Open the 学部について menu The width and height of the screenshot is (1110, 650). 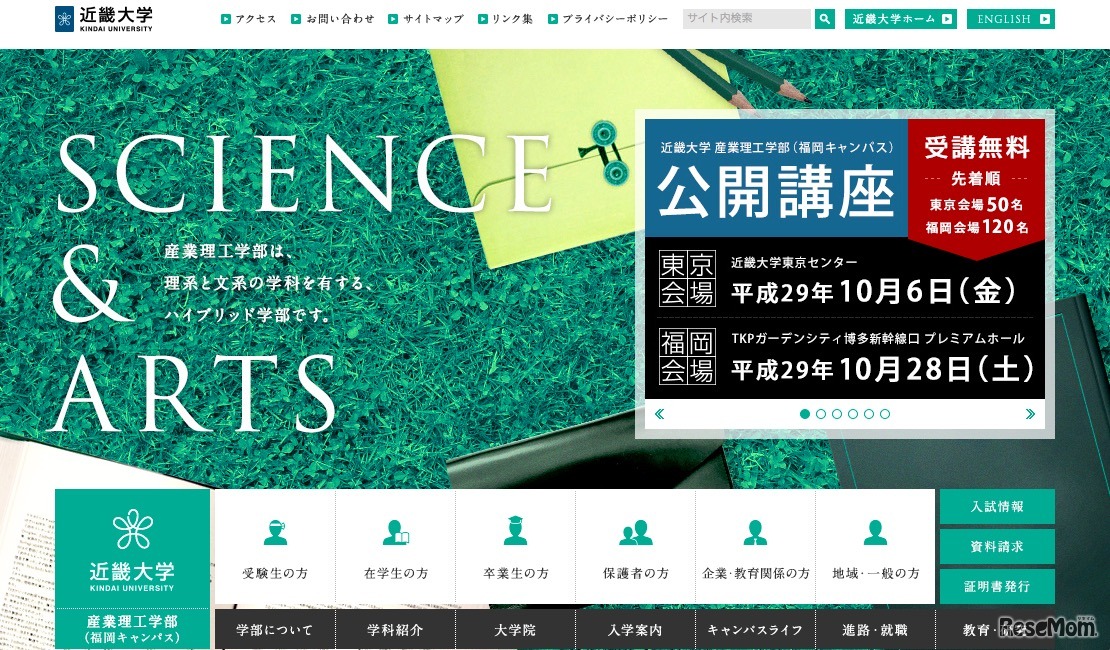(x=275, y=631)
